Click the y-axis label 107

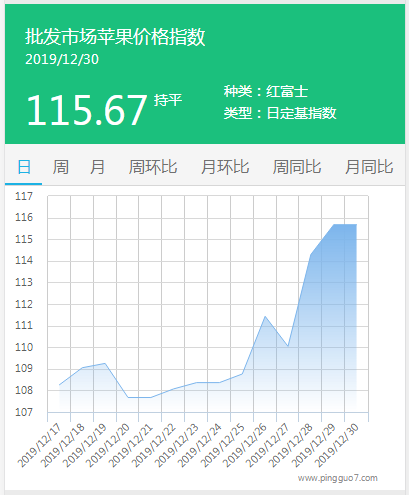point(24,412)
